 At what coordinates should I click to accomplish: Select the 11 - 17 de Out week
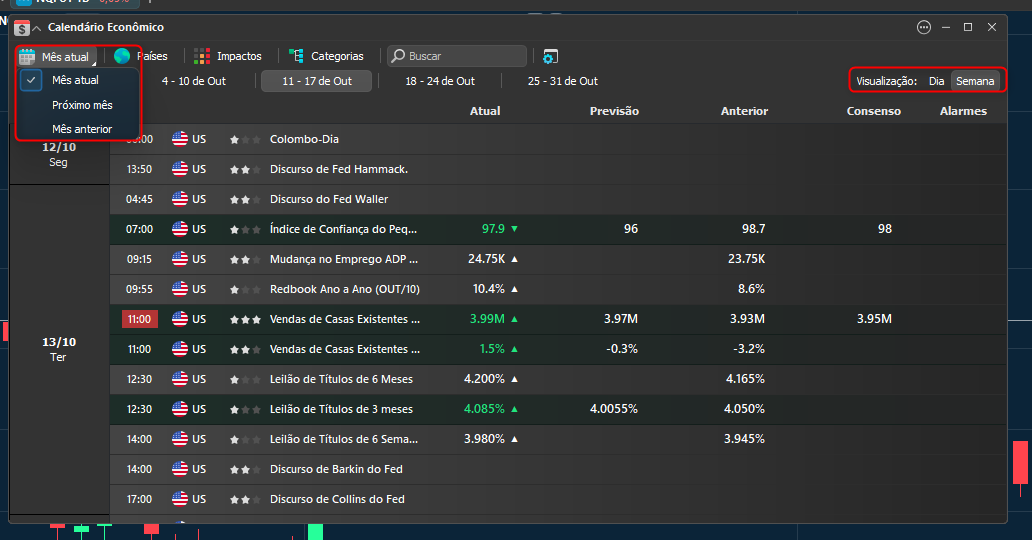coord(317,81)
